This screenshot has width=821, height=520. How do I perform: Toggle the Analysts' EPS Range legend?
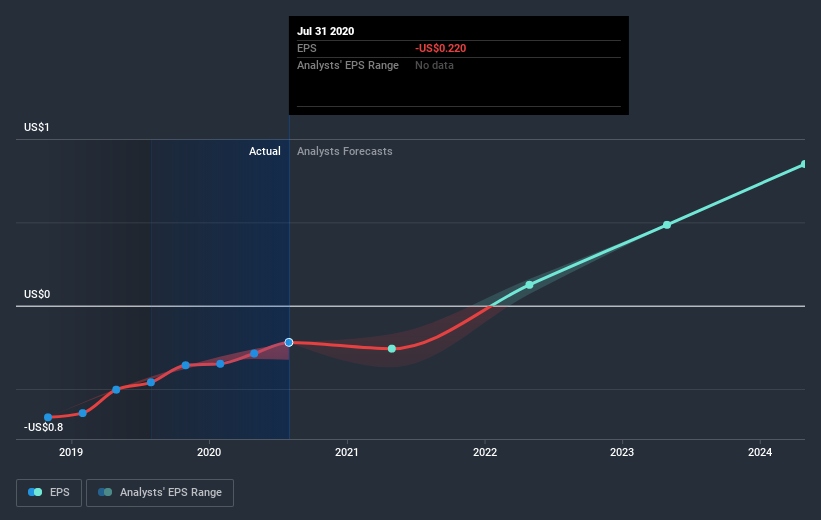click(x=160, y=492)
